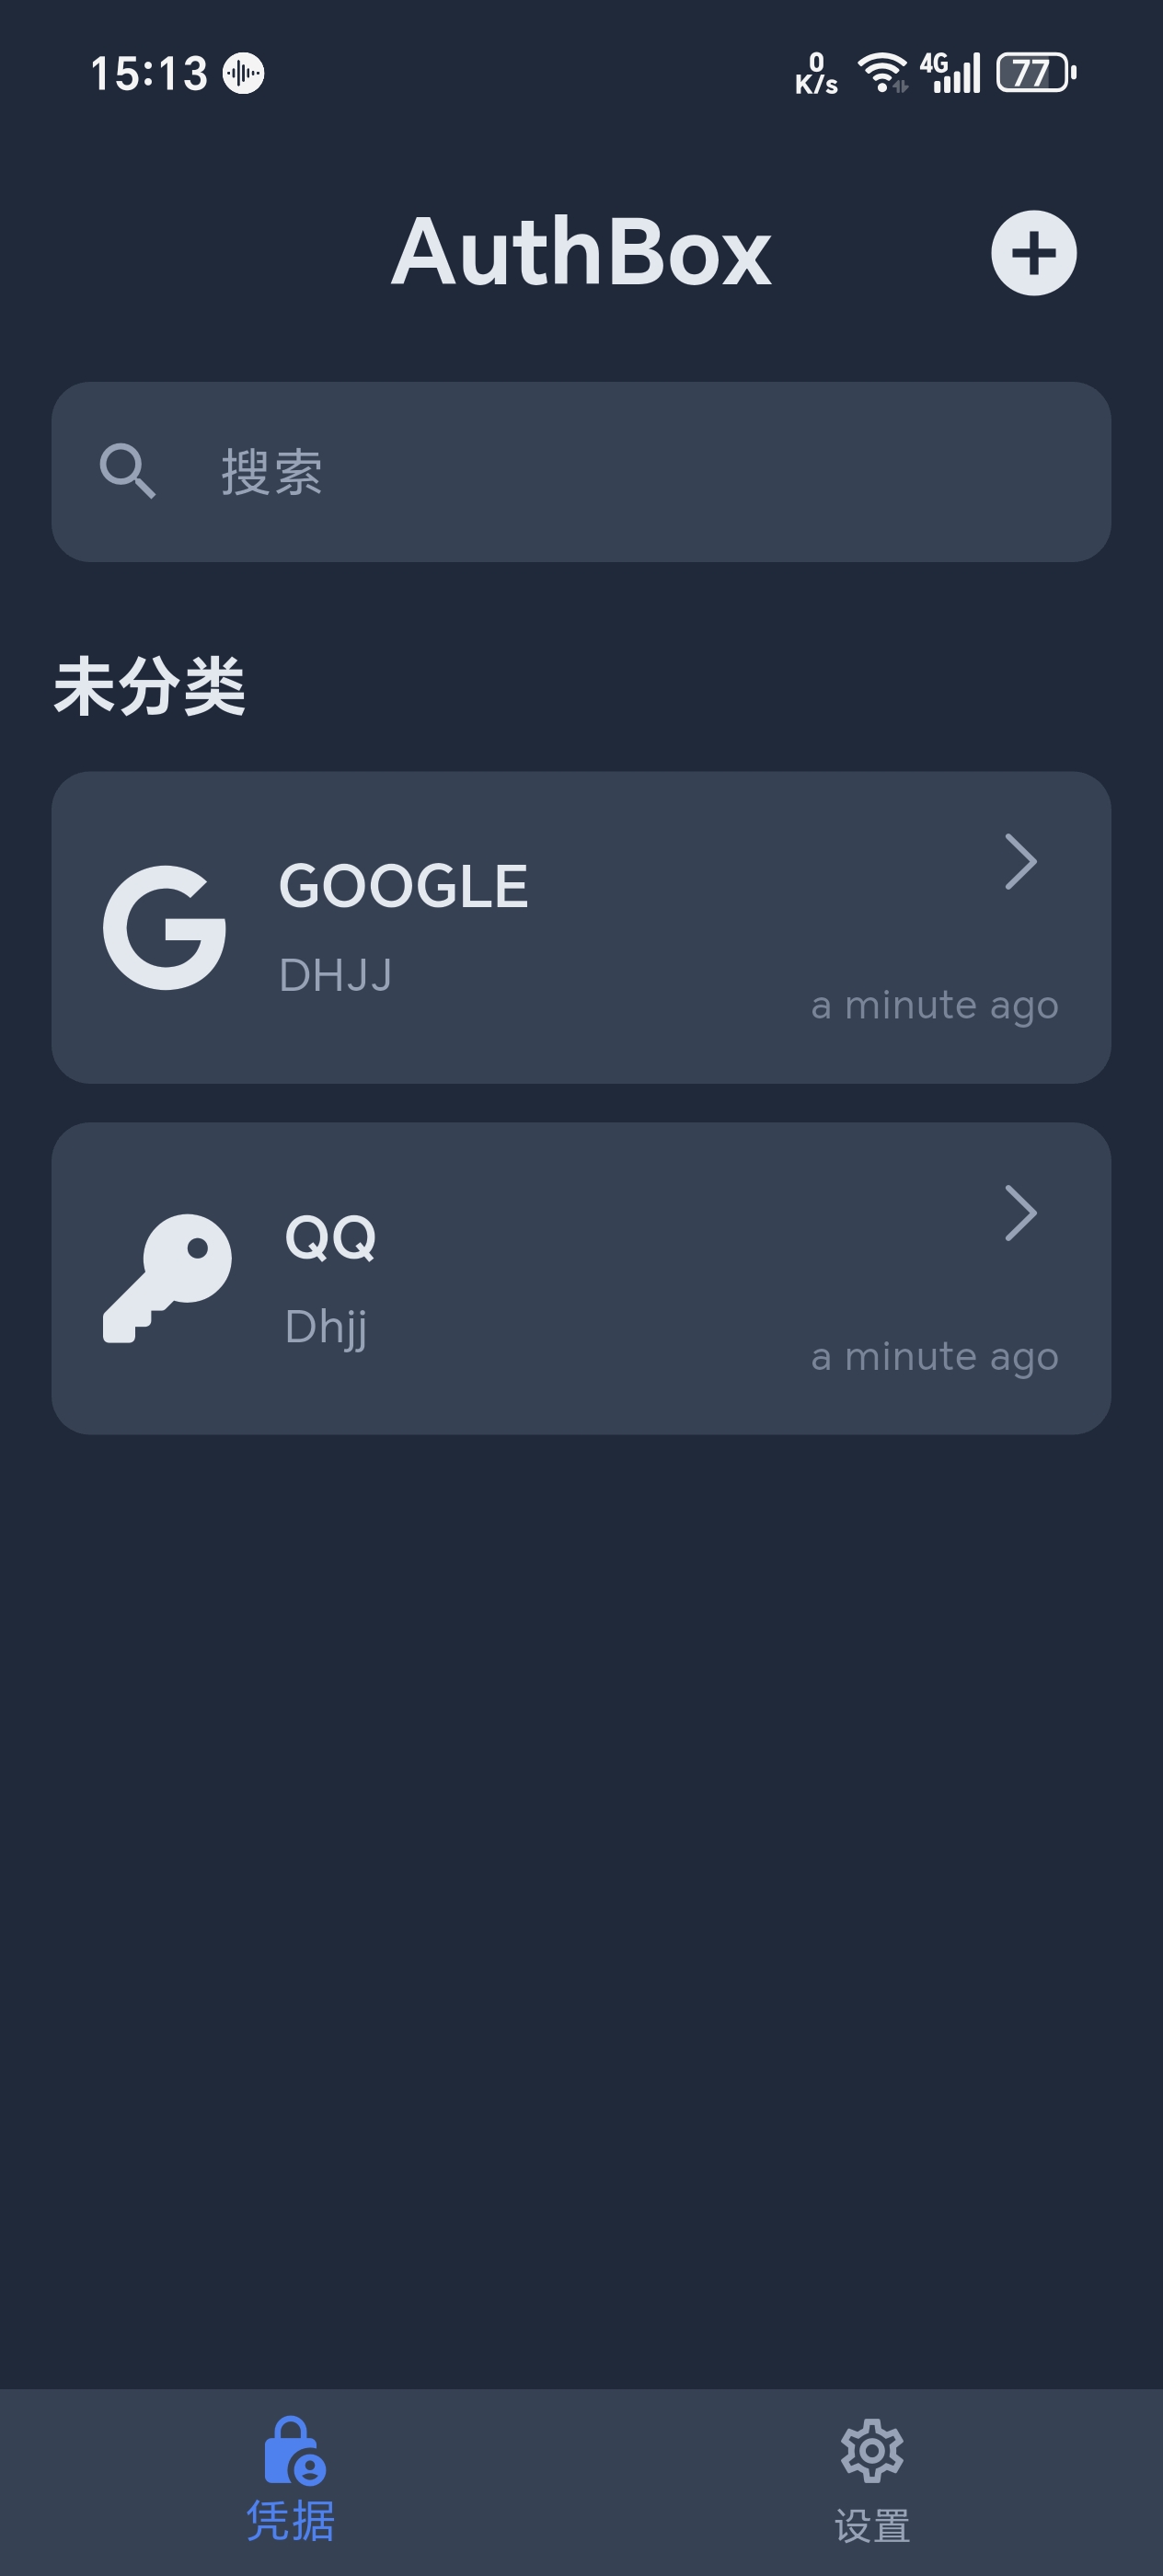Tap the DHJJ account name

point(335,975)
